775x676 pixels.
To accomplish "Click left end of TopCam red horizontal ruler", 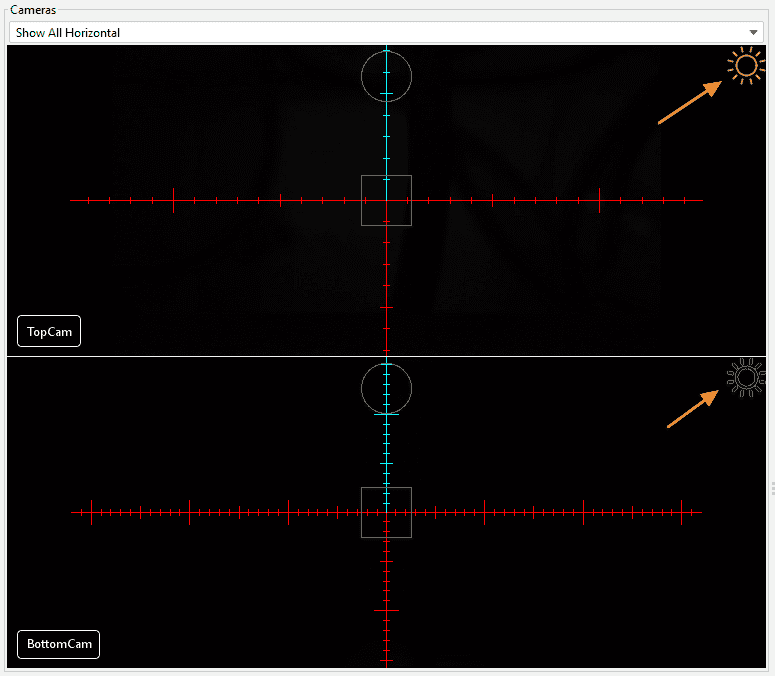I will (x=73, y=200).
